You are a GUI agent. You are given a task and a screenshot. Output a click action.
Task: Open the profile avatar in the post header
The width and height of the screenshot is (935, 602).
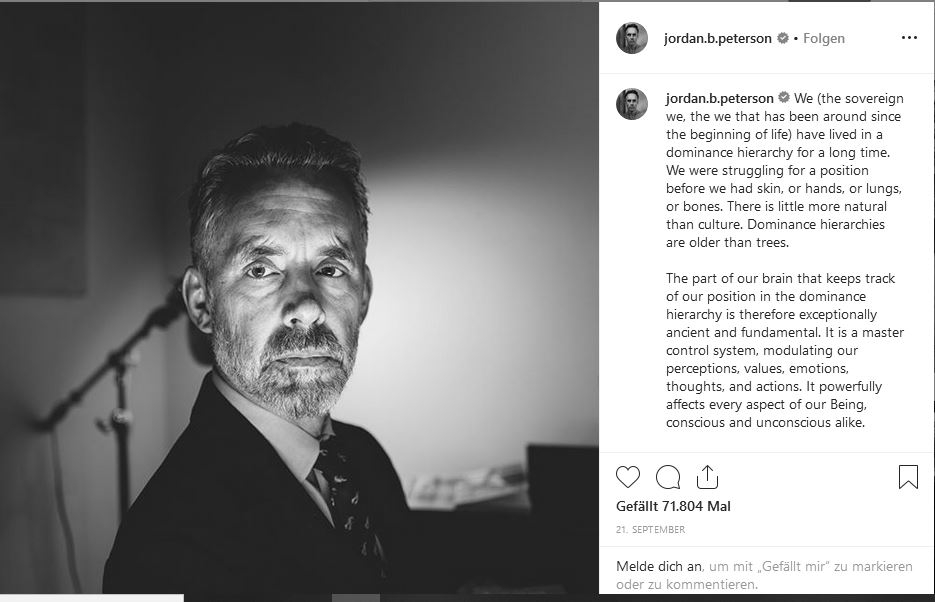pyautogui.click(x=631, y=38)
